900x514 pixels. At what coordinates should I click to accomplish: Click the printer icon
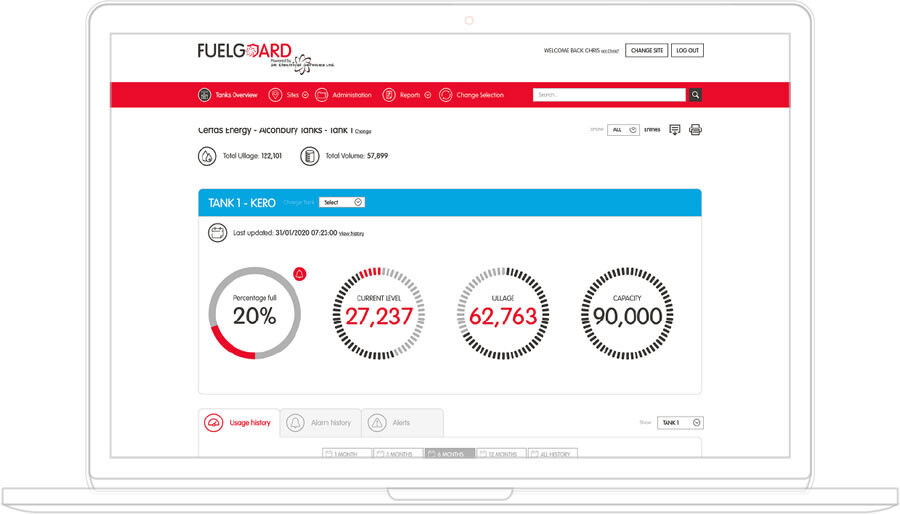point(695,130)
